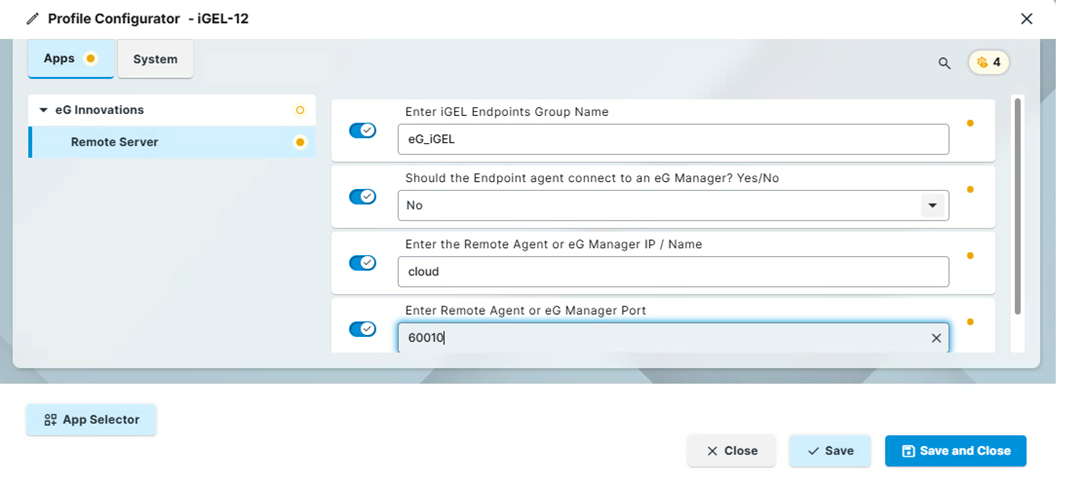Screen dimensions: 1067x483
Task: Toggle the Remote Agent IP / Name switch
Action: coord(363,263)
